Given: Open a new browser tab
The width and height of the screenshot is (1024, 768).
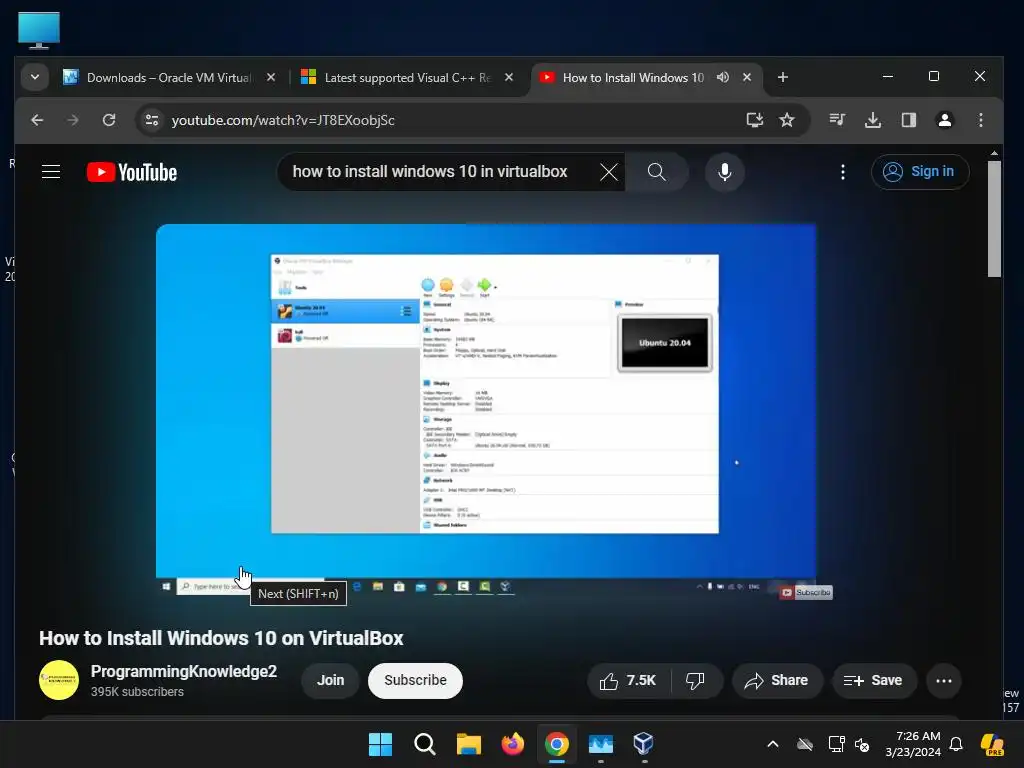Looking at the screenshot, I should 782,77.
